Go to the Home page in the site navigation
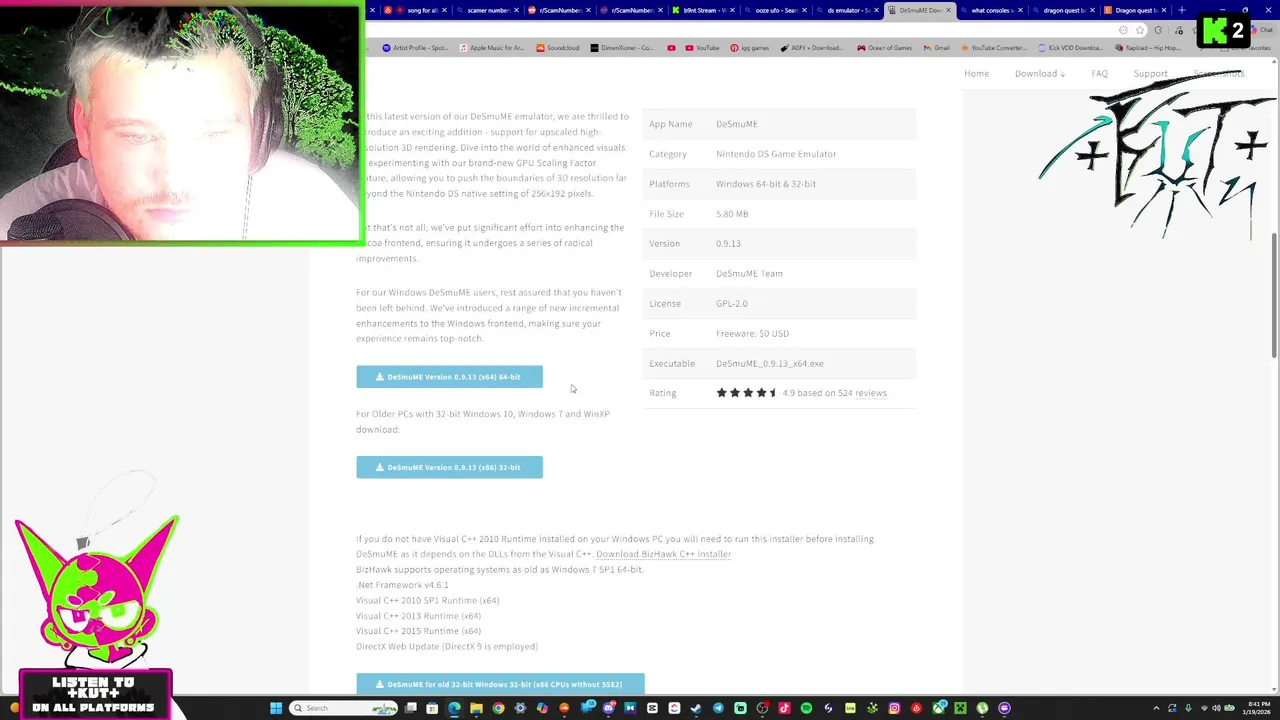Image resolution: width=1280 pixels, height=720 pixels. pos(976,73)
